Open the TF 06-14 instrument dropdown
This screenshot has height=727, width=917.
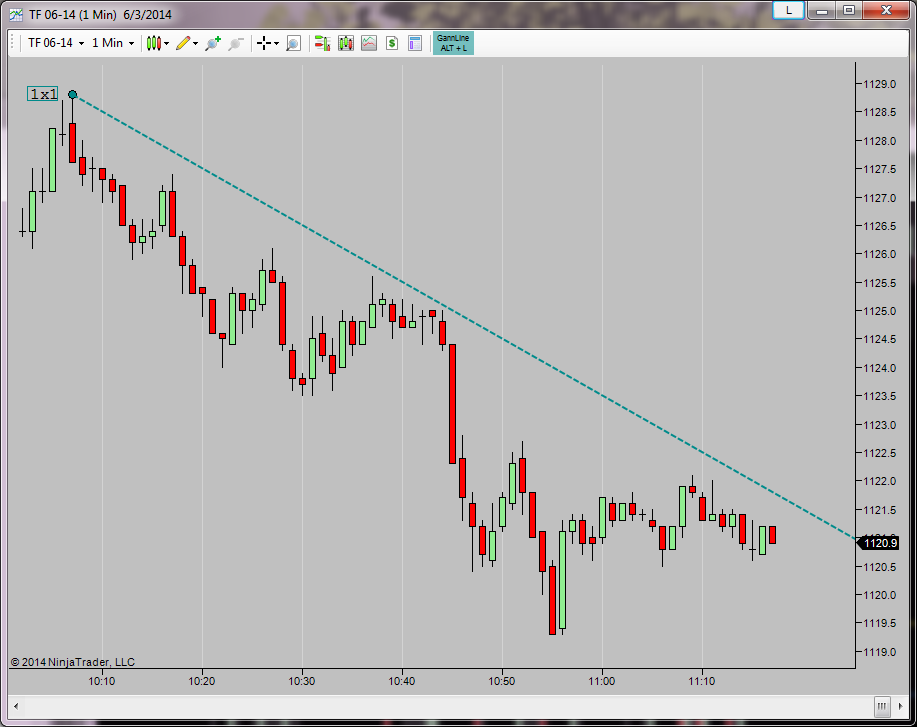(x=56, y=43)
